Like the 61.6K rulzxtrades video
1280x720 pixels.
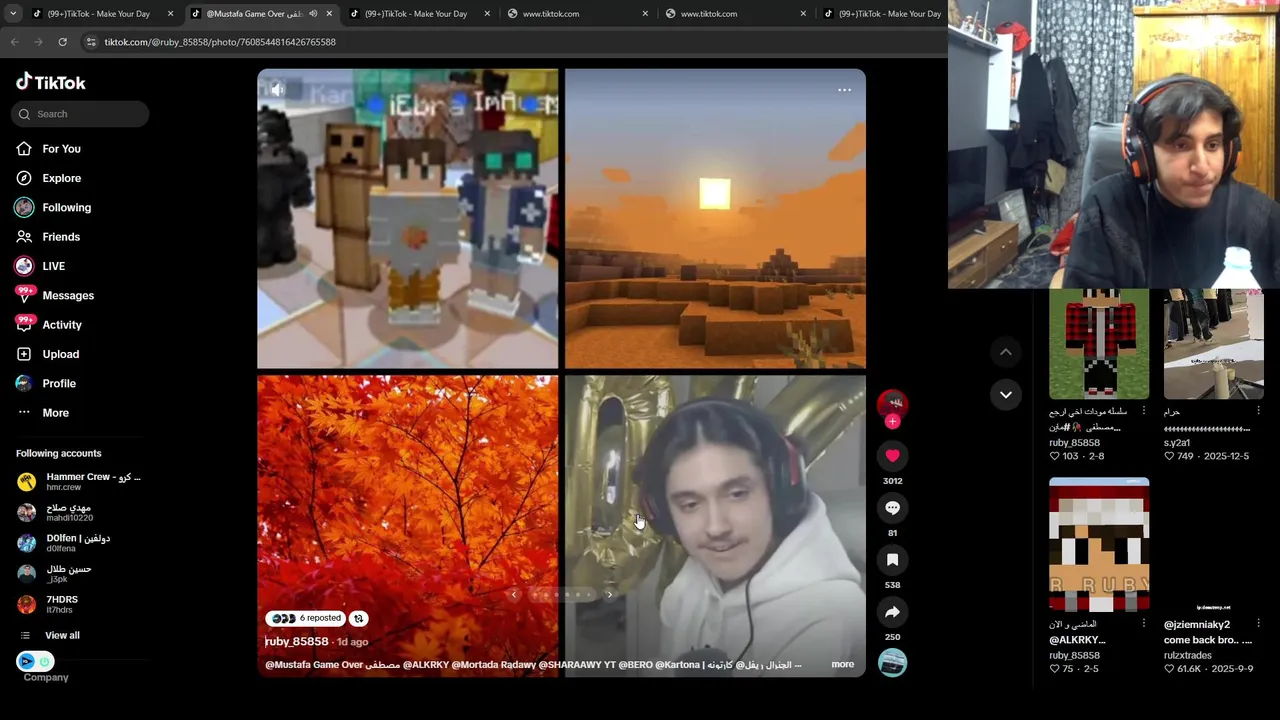pos(1169,669)
